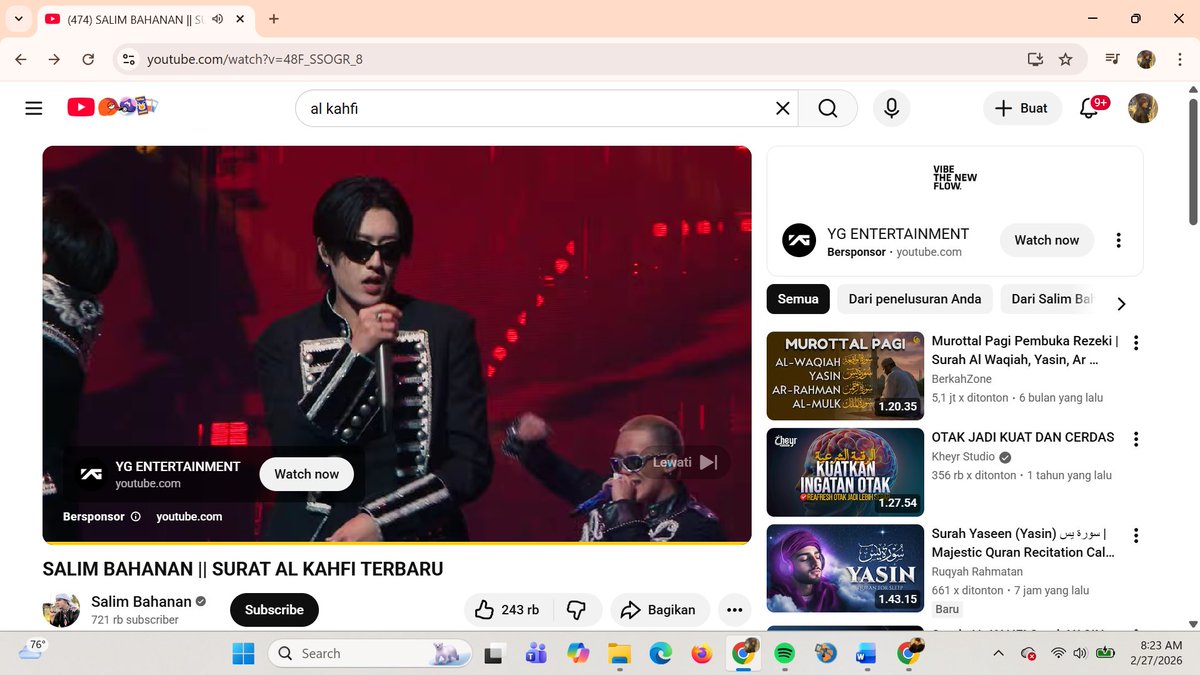Viewport: 1200px width, 675px height.
Task: Open Chrome profile avatar
Action: click(1146, 59)
